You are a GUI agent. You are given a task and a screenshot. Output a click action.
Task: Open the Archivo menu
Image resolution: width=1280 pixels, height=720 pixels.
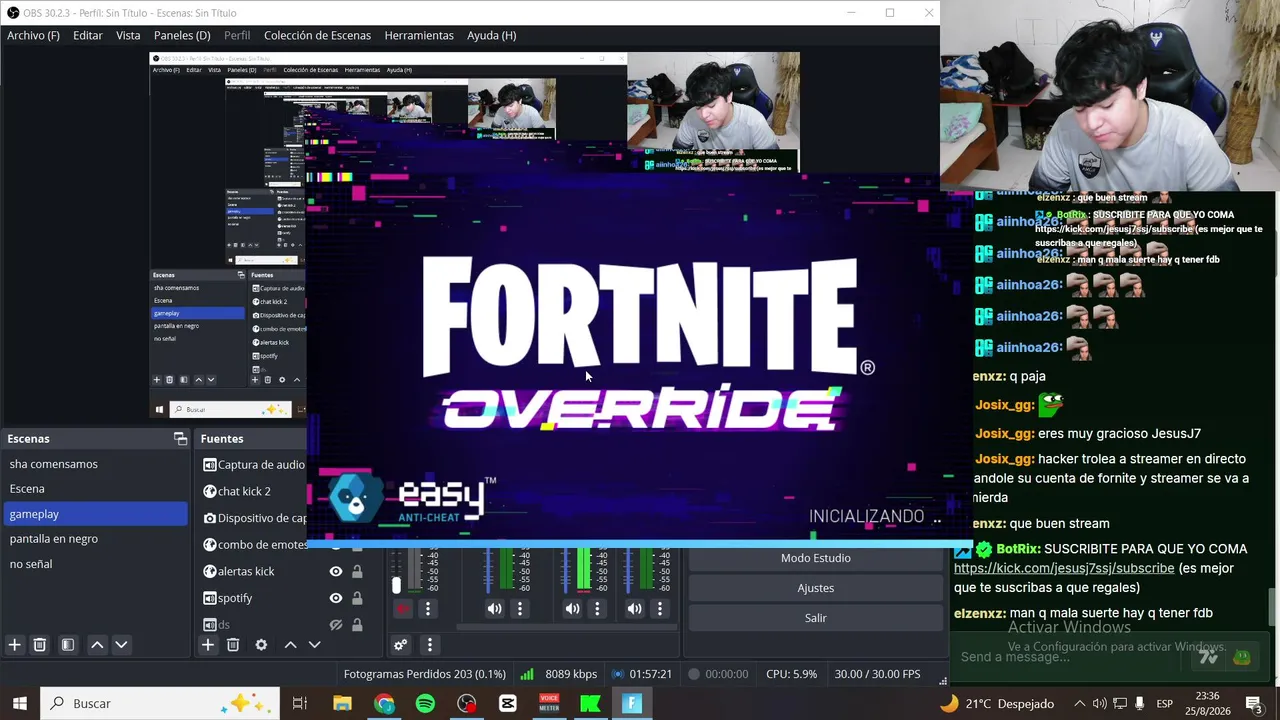coord(33,35)
